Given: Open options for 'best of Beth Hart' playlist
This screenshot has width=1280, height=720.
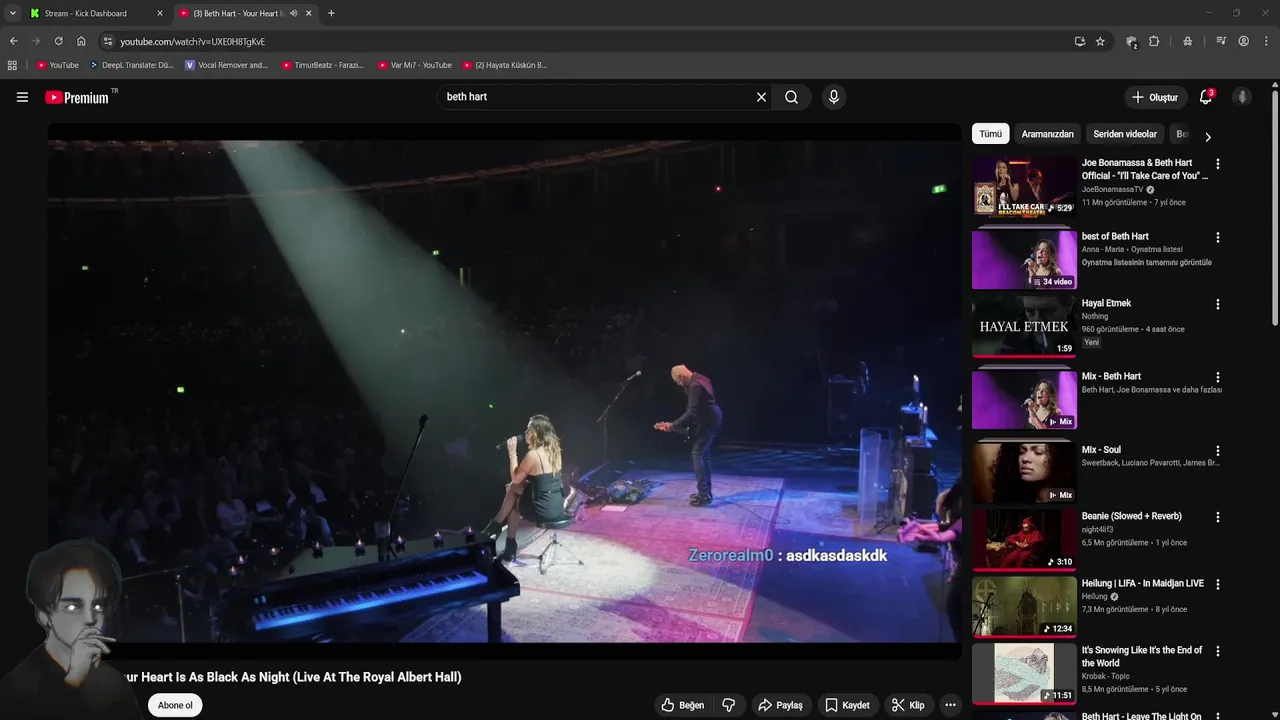Looking at the screenshot, I should 1217,238.
